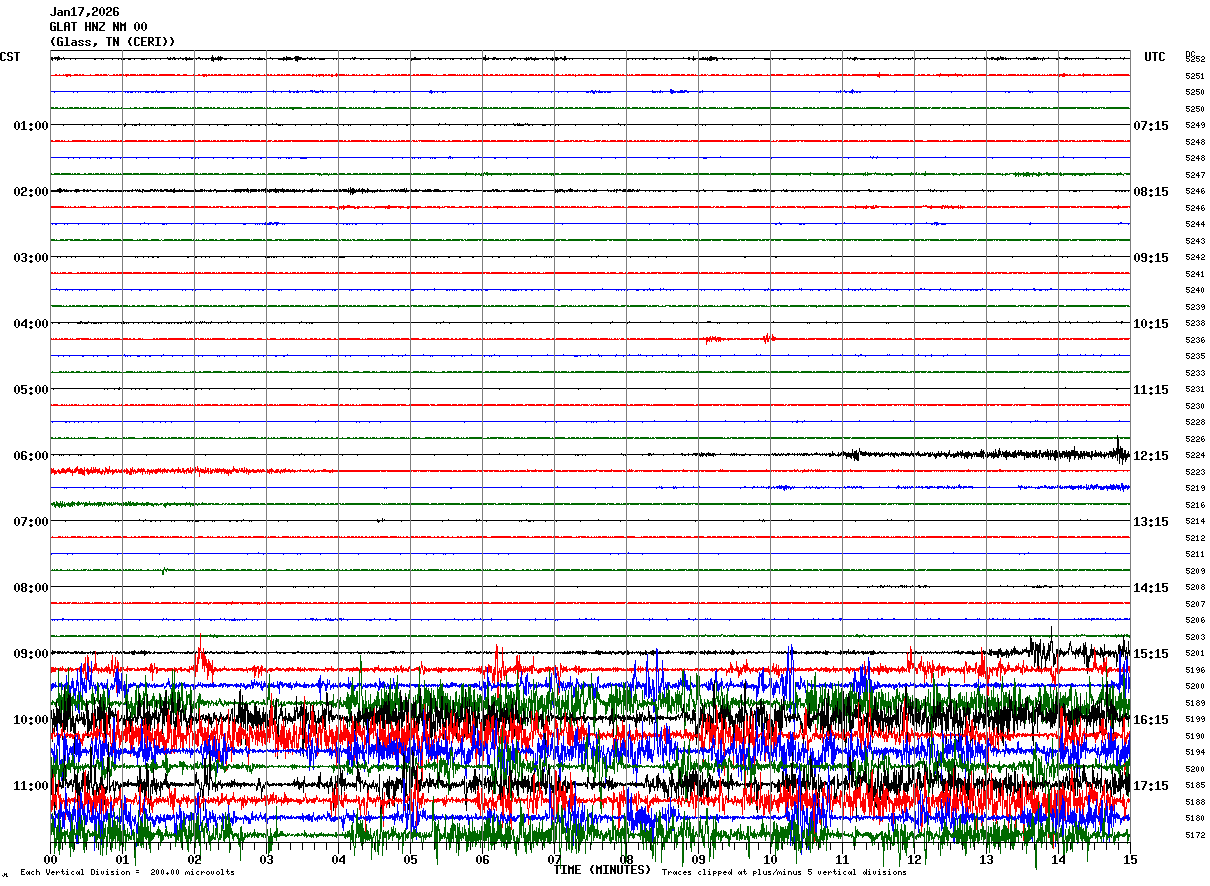The width and height of the screenshot is (1210, 886).
Task: Click the "Traces clipped at plus/minus 5 vertical divisions" note
Action: coord(784,873)
